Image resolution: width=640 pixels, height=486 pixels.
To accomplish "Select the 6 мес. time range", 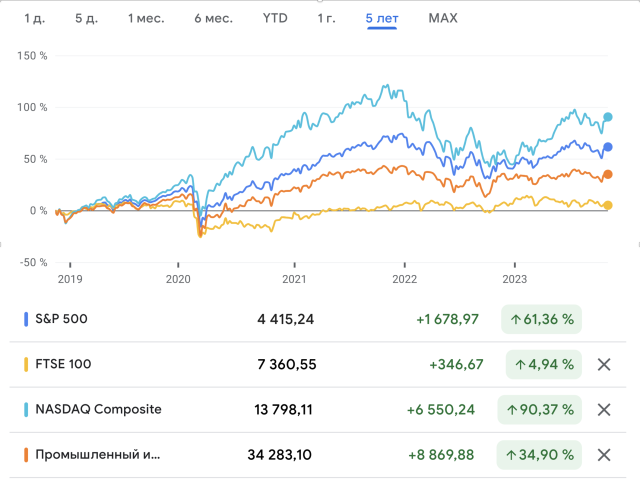I will pyautogui.click(x=213, y=18).
